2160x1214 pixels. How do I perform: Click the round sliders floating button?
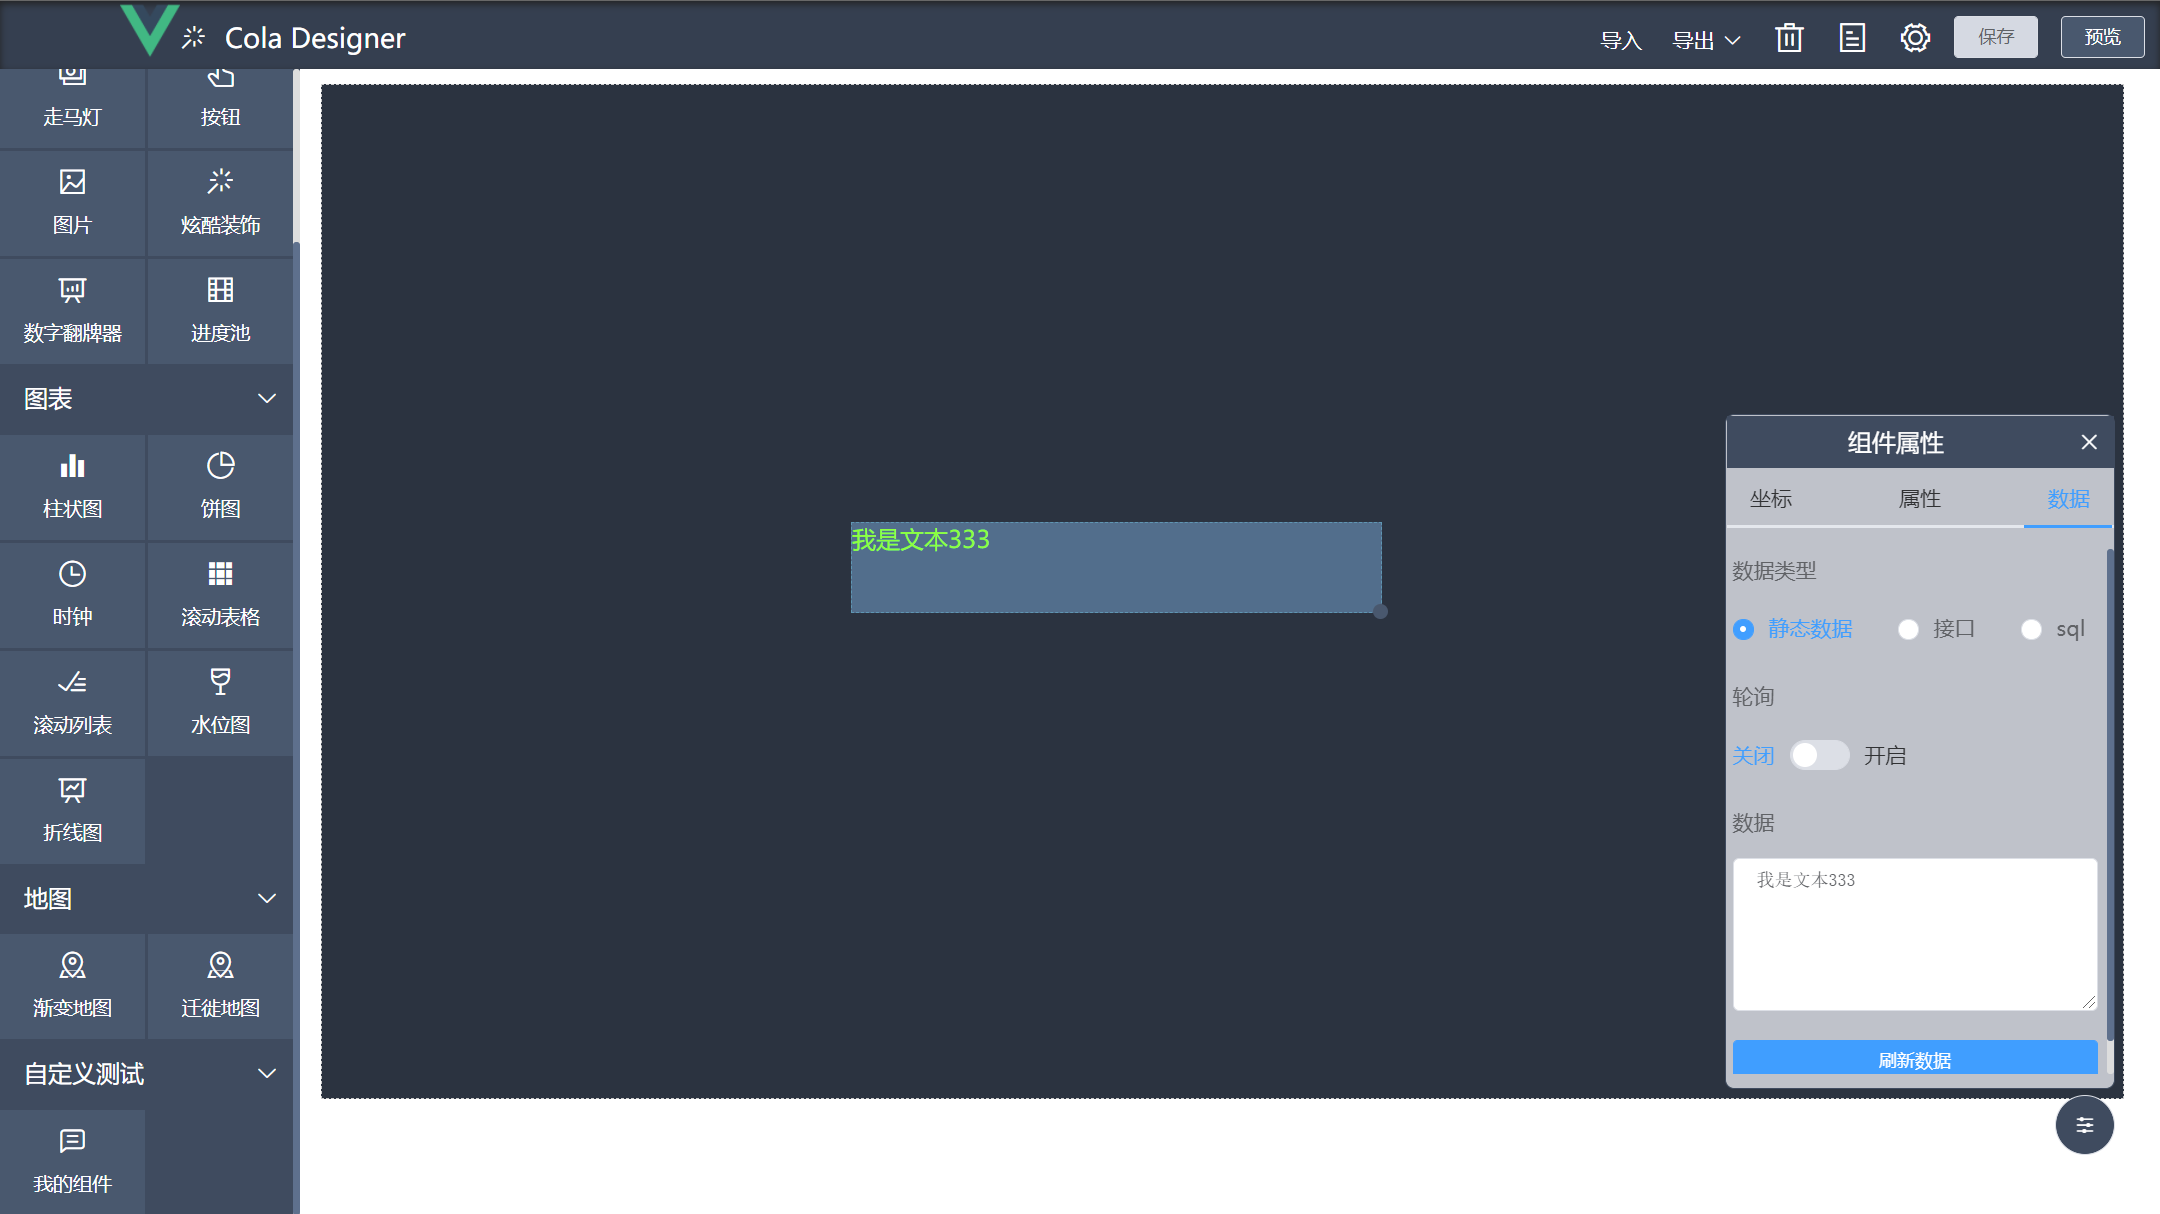click(2084, 1125)
